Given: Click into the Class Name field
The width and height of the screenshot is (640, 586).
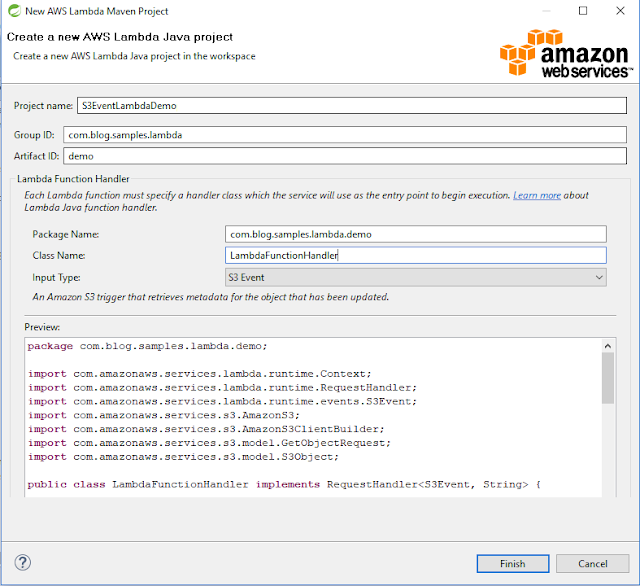Looking at the screenshot, I should [x=416, y=255].
